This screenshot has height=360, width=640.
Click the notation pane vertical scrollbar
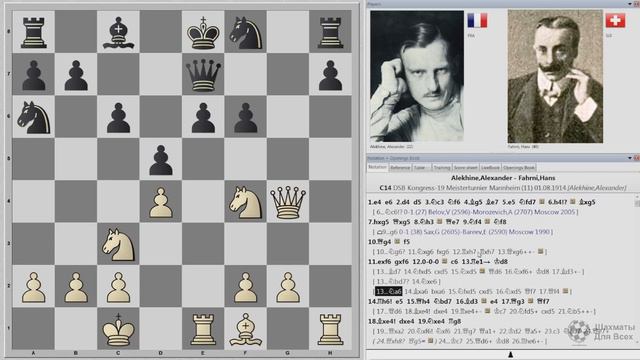pos(637,269)
